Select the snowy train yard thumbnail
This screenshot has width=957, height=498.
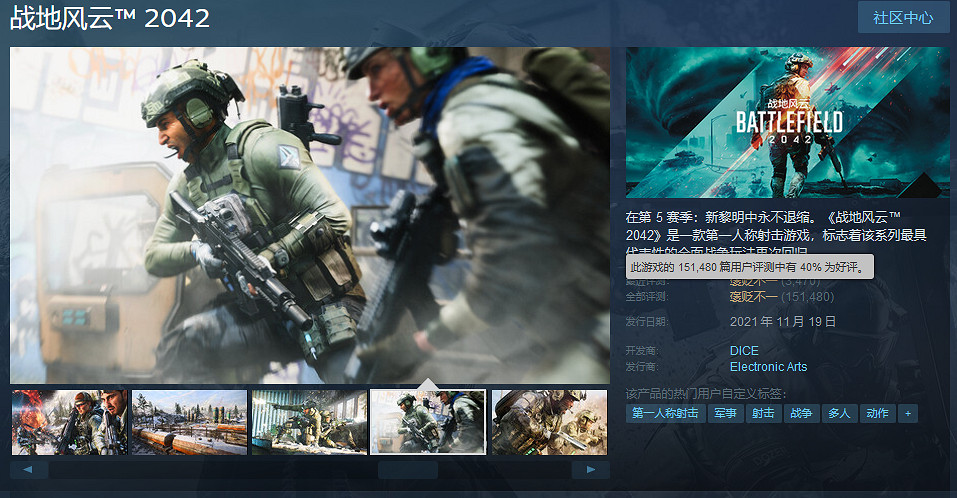point(189,422)
